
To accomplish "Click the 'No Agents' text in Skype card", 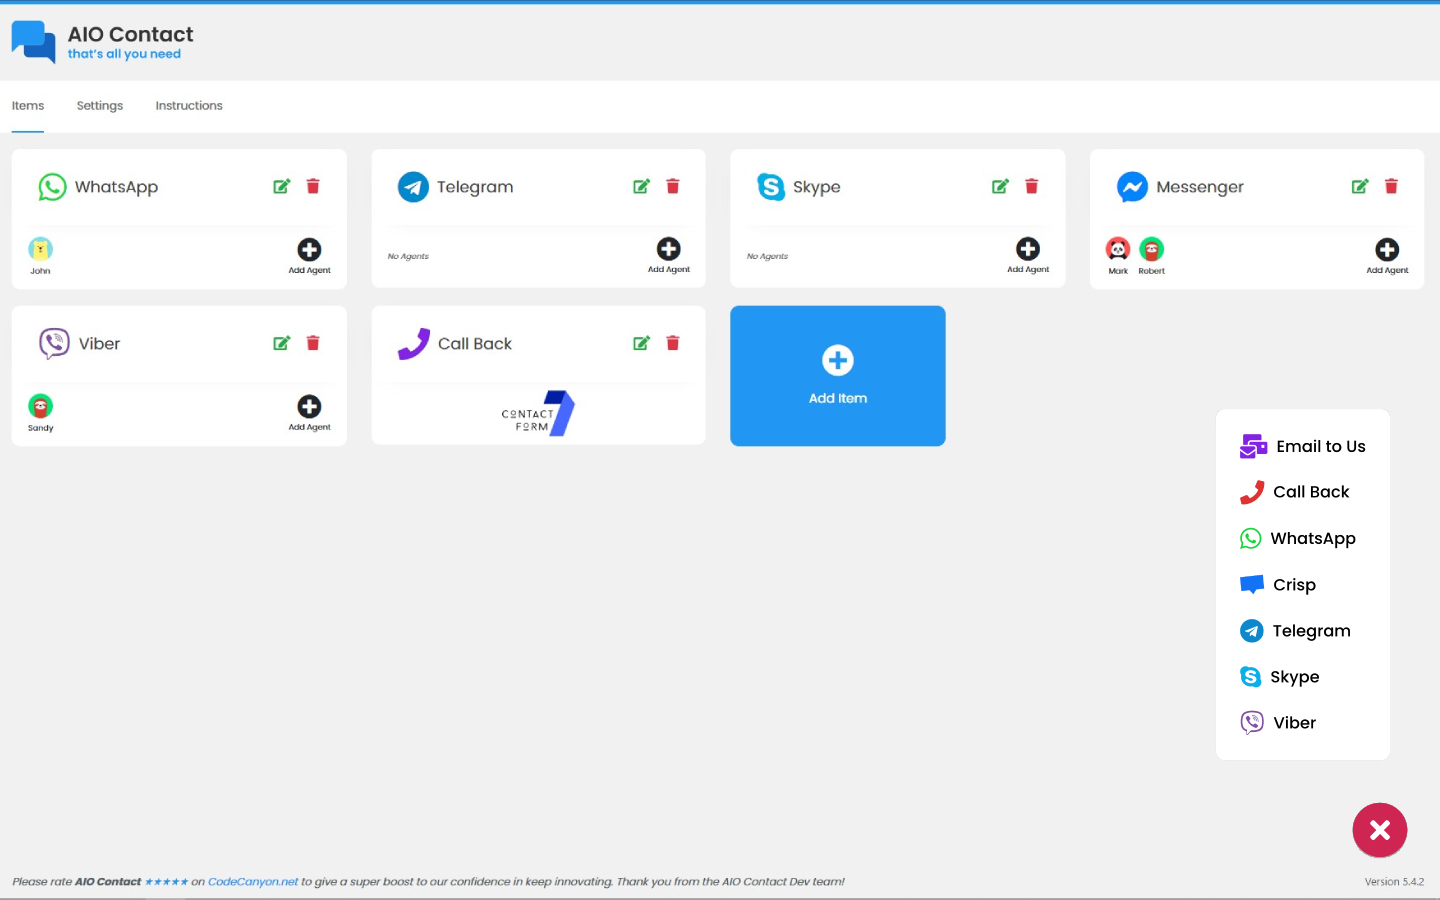I will [767, 257].
